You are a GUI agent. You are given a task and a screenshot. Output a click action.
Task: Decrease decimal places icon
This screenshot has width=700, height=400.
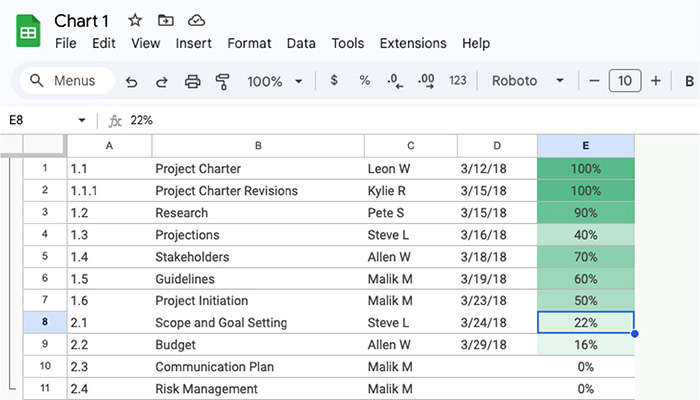pyautogui.click(x=395, y=81)
